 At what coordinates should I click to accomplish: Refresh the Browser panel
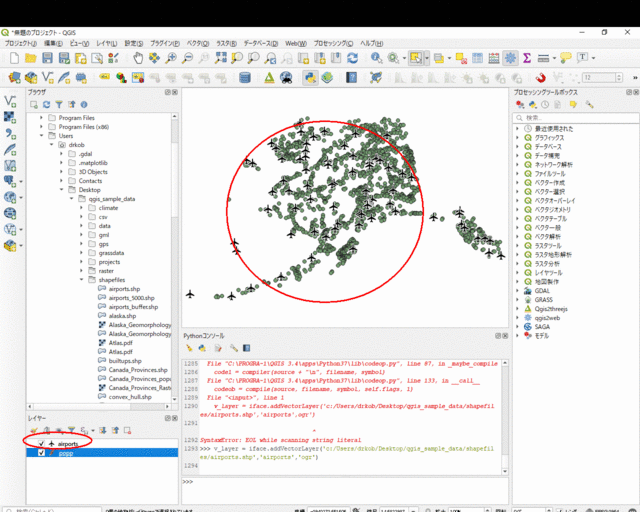point(47,105)
